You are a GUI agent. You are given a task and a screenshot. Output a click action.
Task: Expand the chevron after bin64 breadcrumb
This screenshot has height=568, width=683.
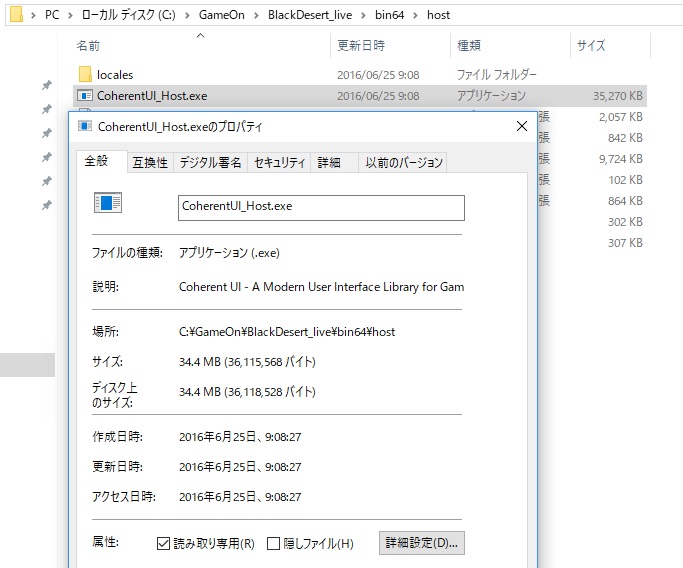(x=415, y=15)
